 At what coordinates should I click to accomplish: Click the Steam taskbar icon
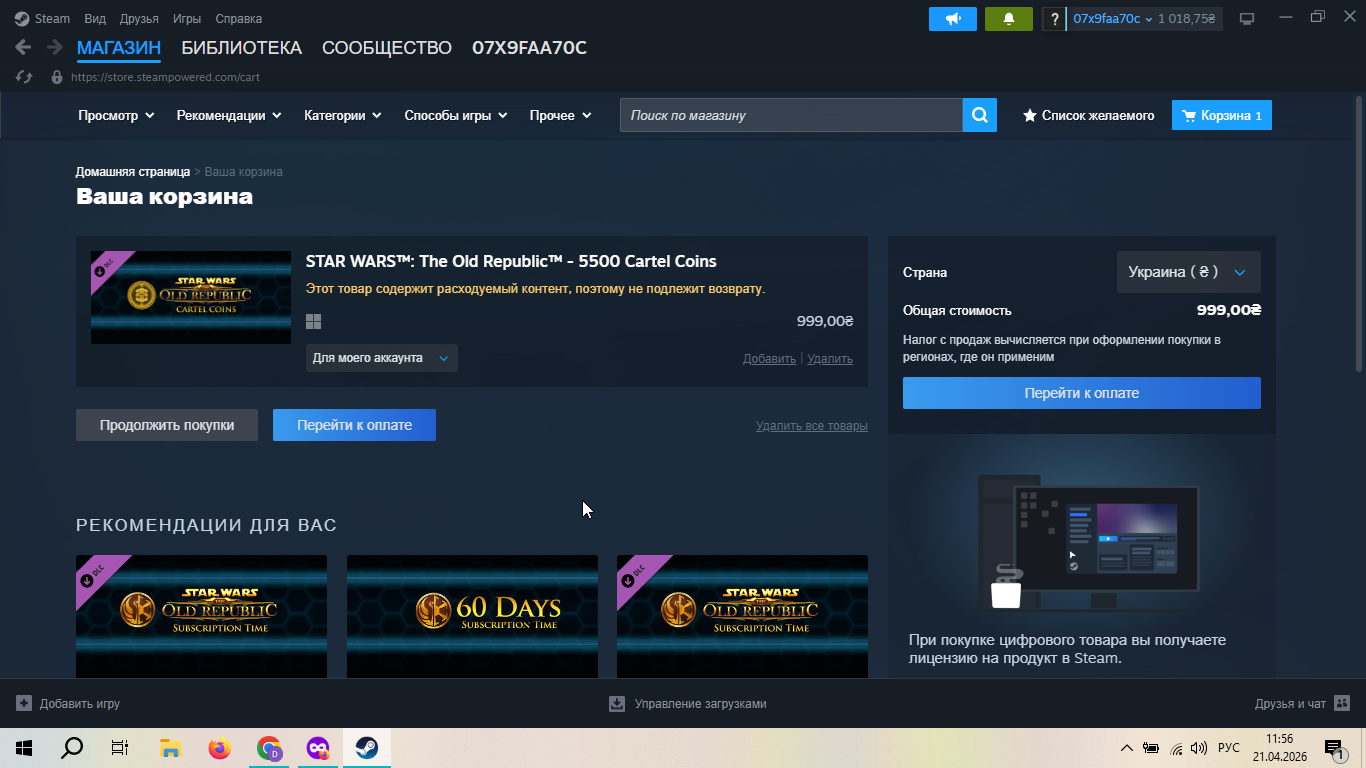tap(367, 747)
